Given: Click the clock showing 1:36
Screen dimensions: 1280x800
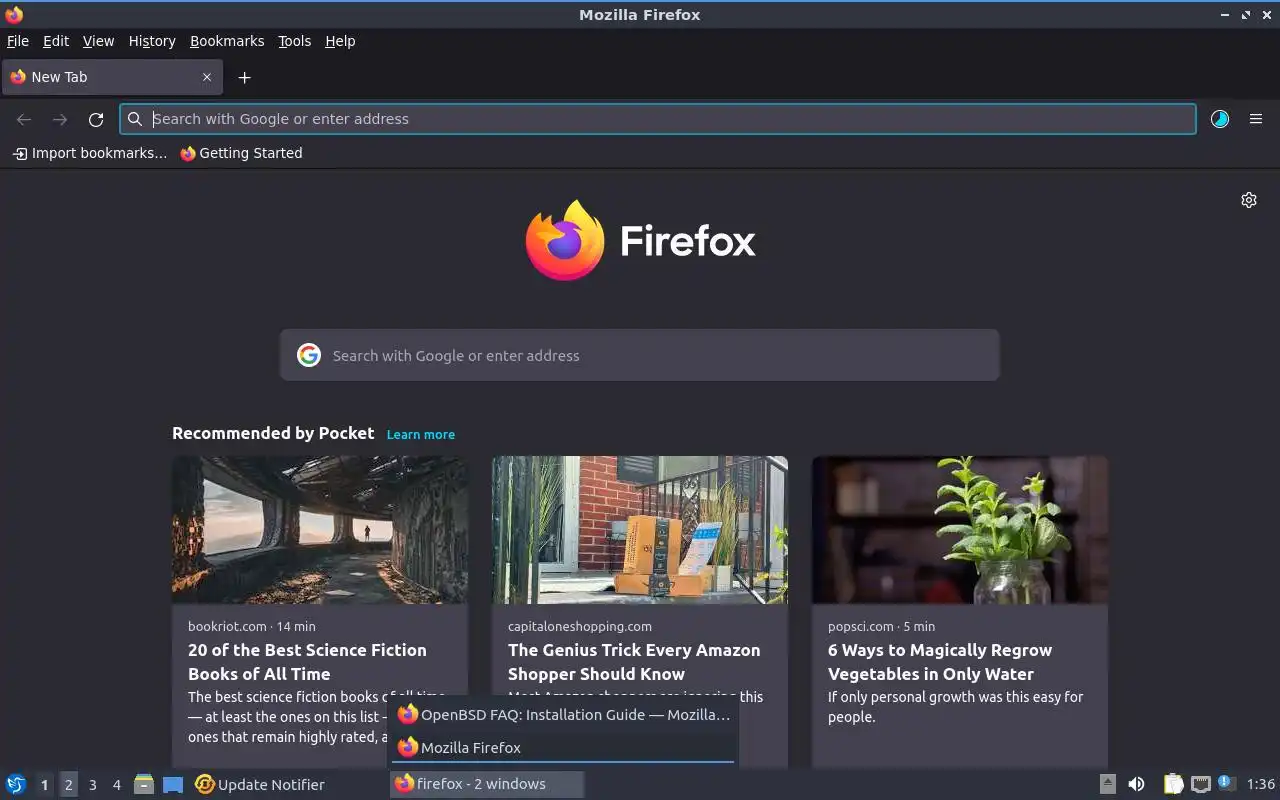Looking at the screenshot, I should point(1261,784).
